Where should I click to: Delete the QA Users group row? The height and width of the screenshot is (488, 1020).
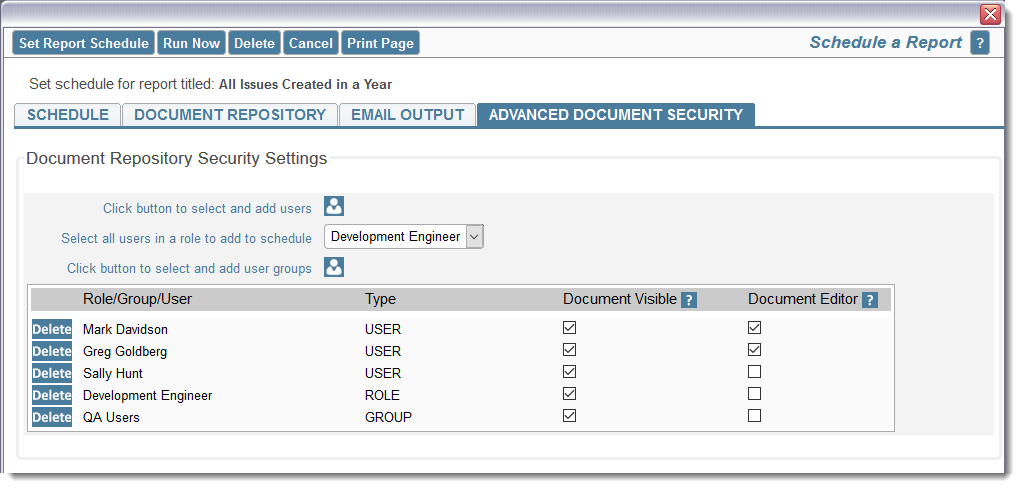coord(52,417)
